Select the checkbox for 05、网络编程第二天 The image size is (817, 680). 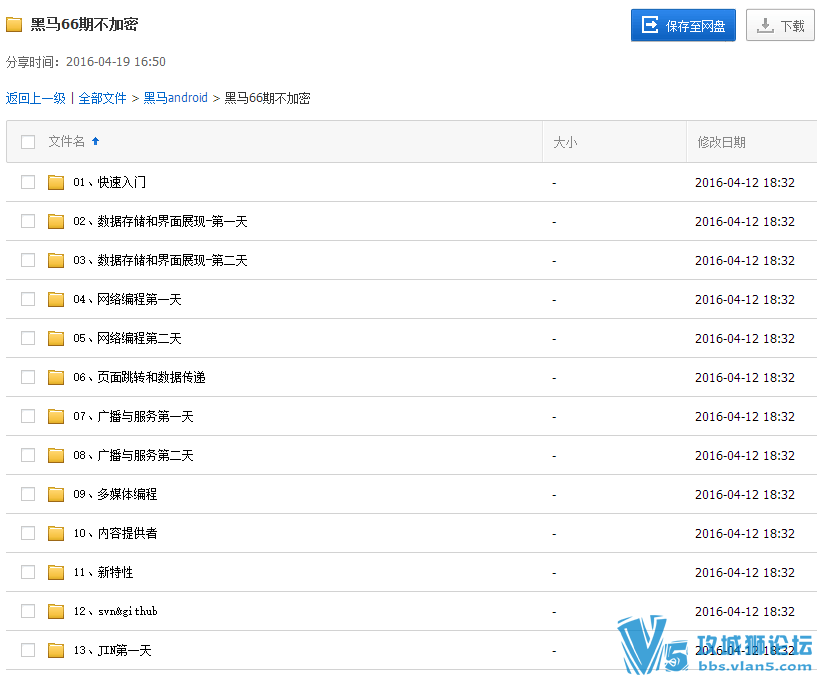(x=28, y=339)
